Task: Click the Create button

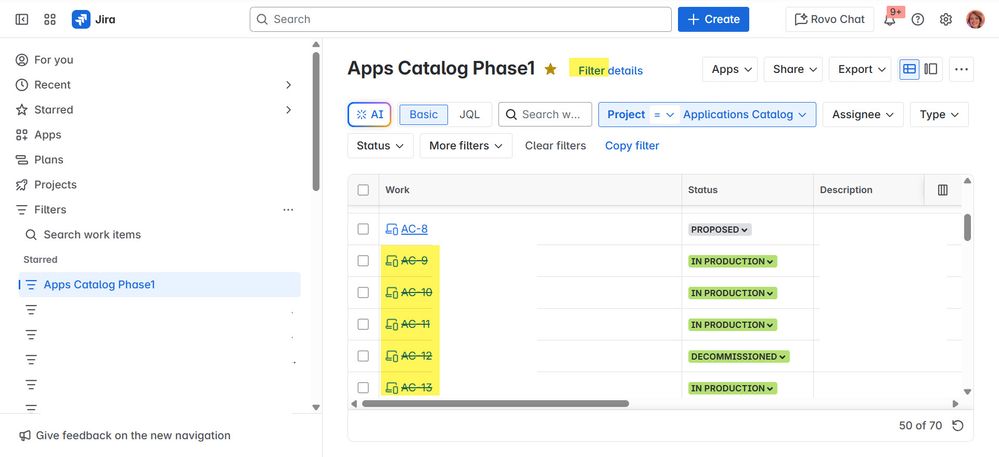Action: click(713, 19)
